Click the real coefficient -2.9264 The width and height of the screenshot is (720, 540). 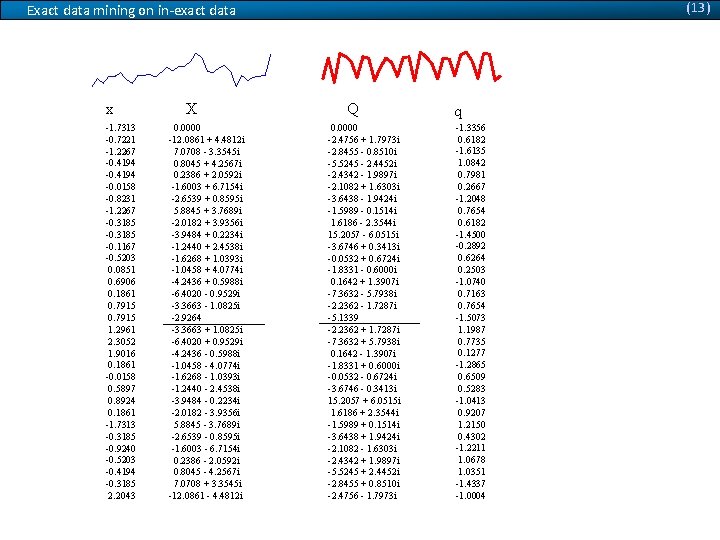[x=186, y=318]
